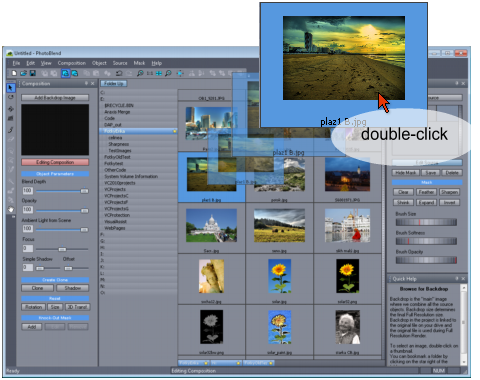480x380 pixels.
Task: Select the rotate tool below the pointer
Action: 11,97
